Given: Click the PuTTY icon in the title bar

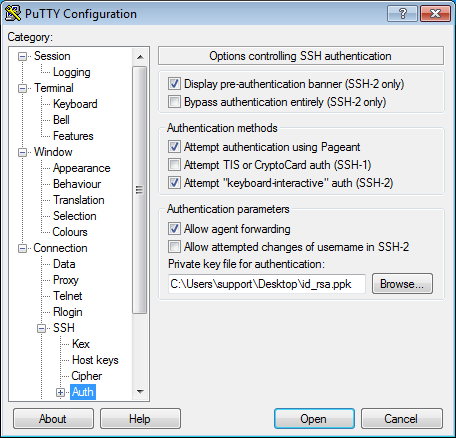Looking at the screenshot, I should click(x=13, y=13).
